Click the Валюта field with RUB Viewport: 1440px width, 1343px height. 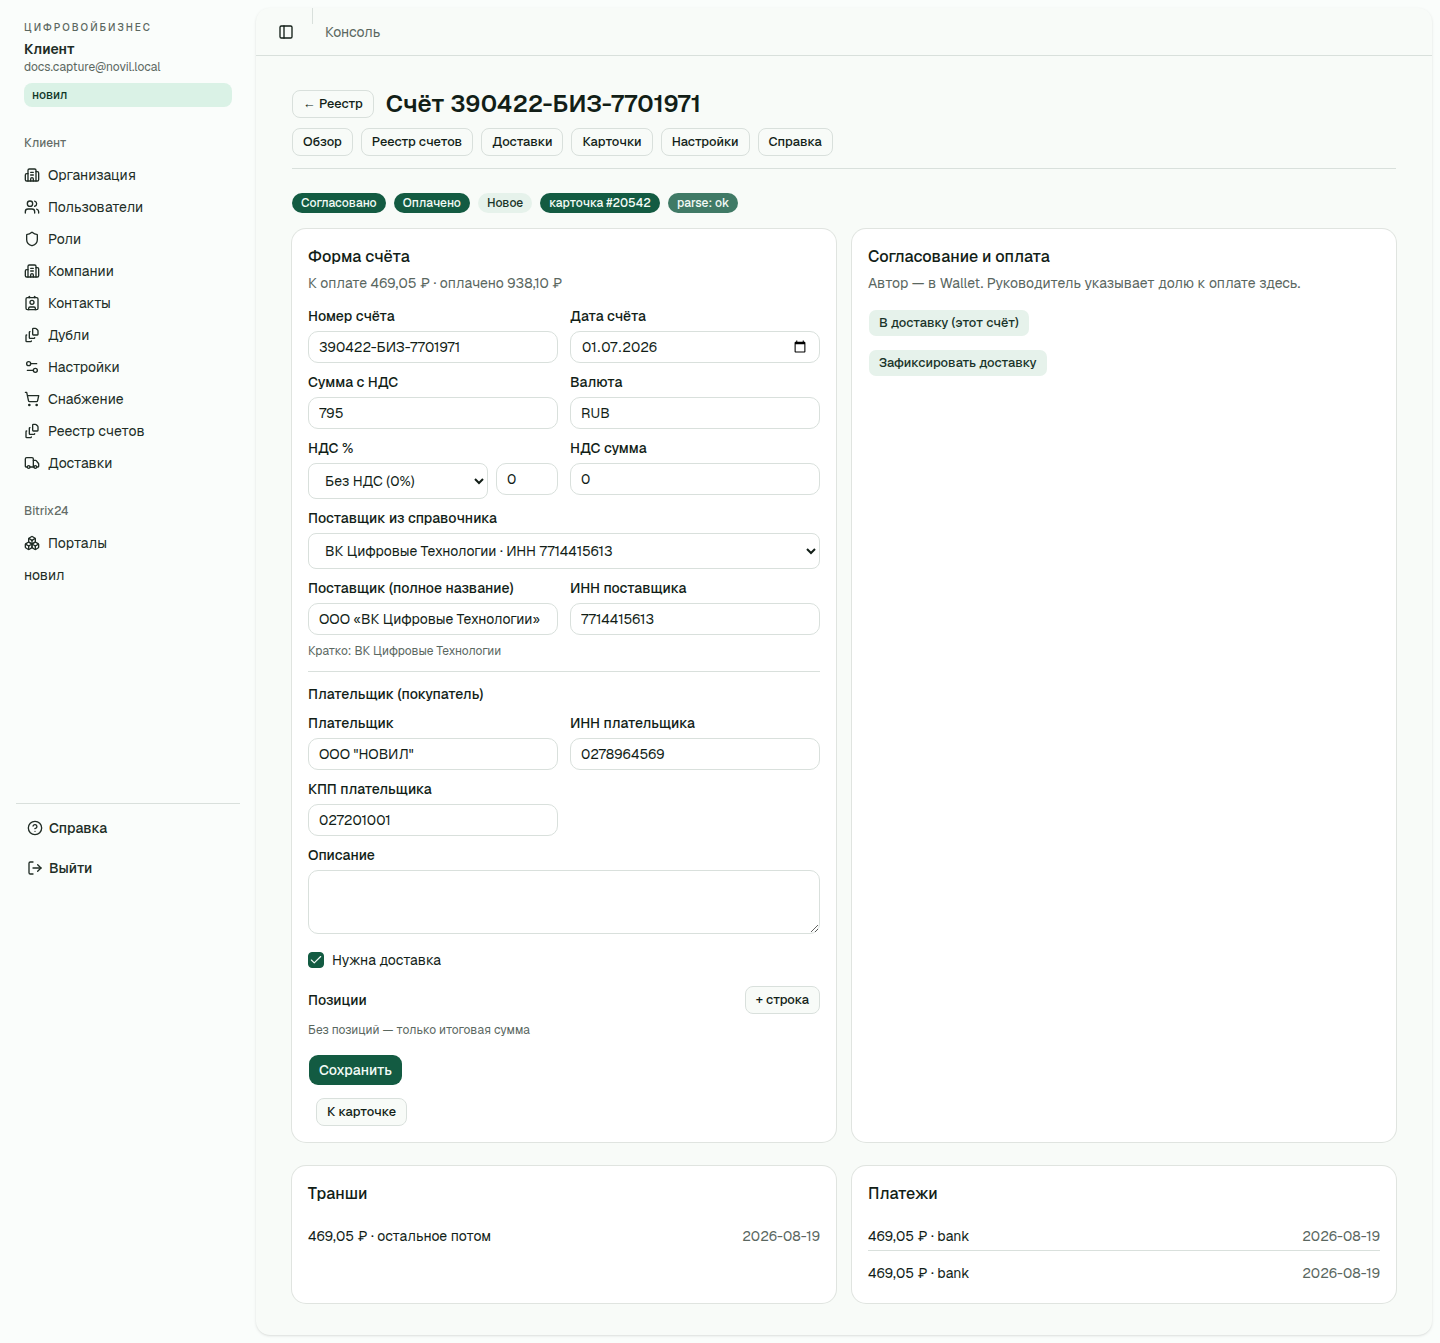695,413
